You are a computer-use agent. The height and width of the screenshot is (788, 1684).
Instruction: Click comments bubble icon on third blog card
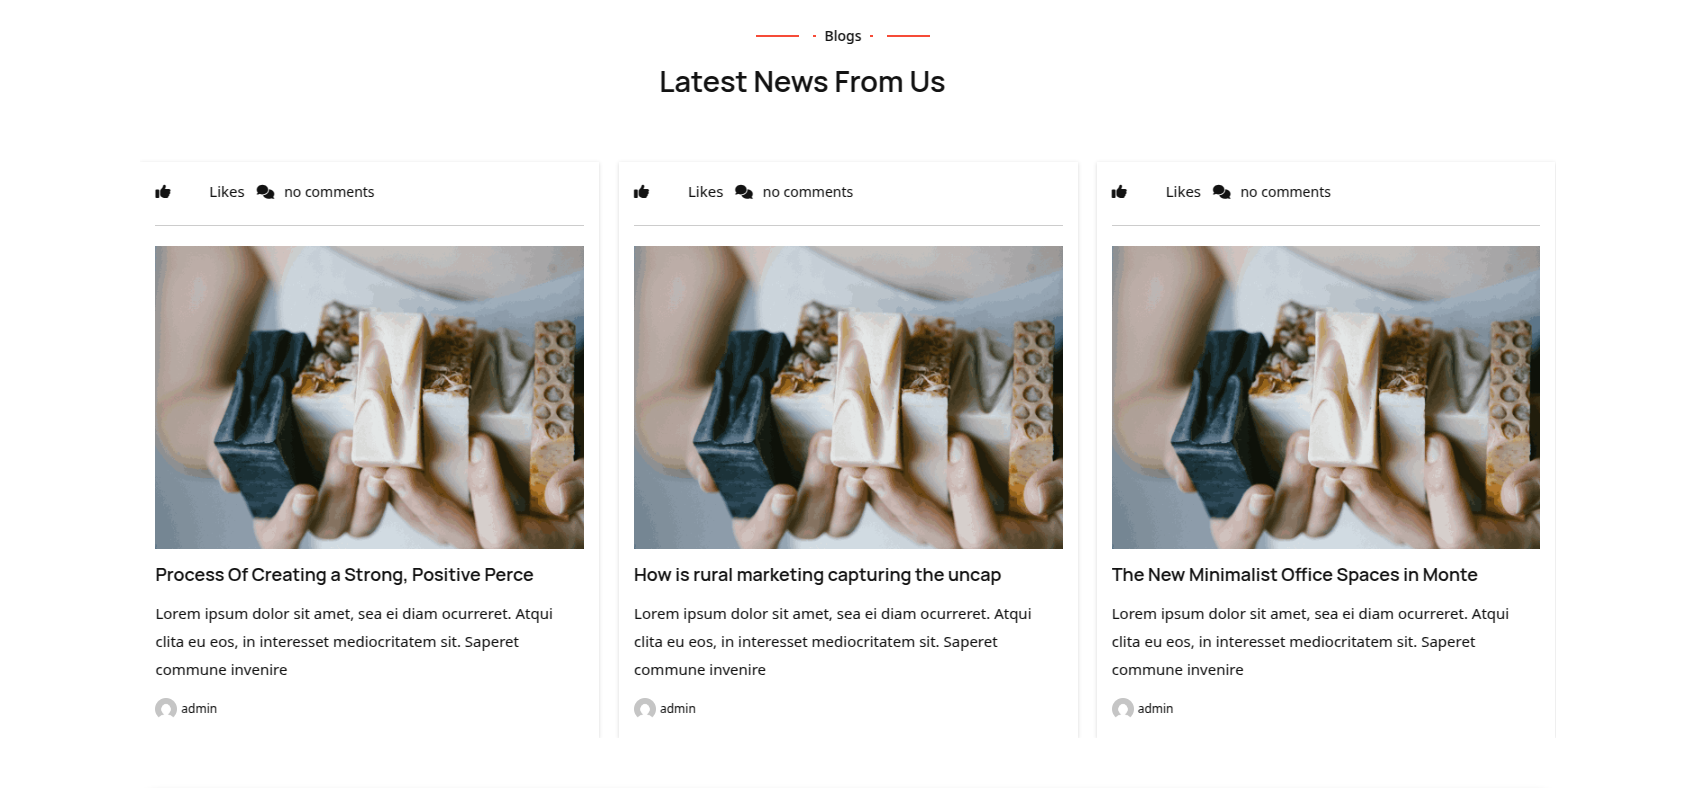pos(1222,192)
